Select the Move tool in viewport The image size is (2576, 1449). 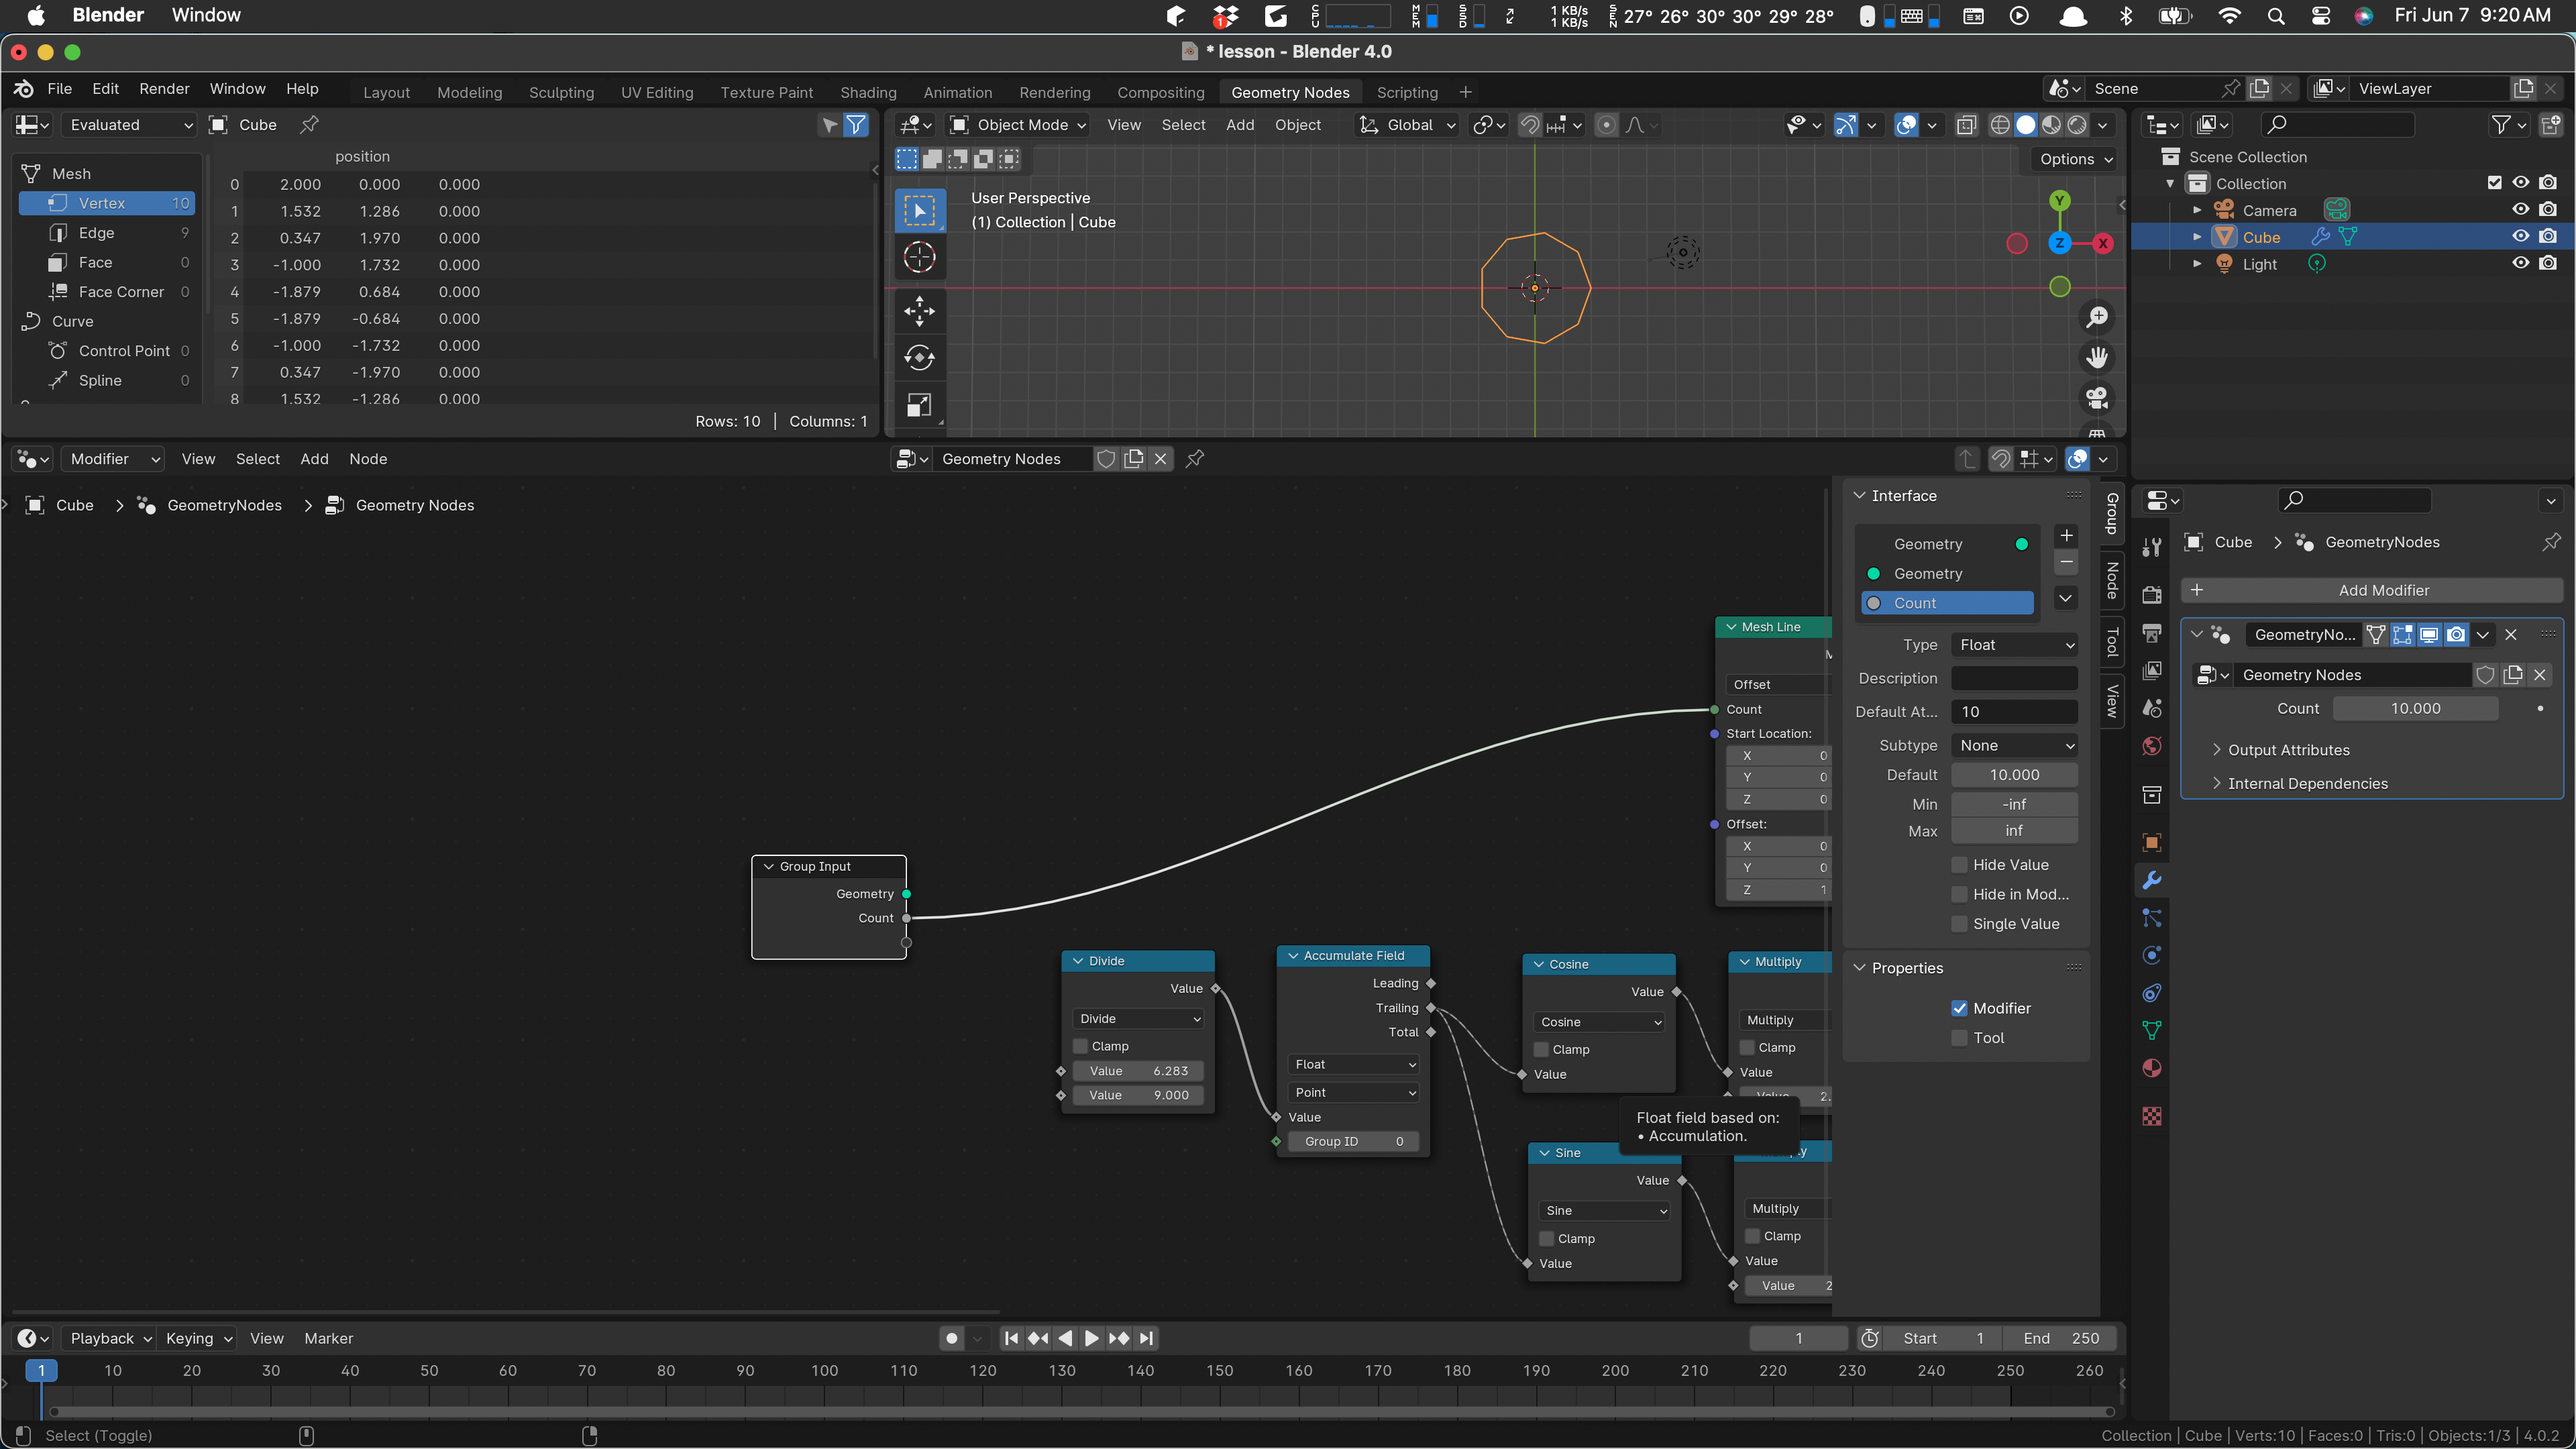pos(919,311)
